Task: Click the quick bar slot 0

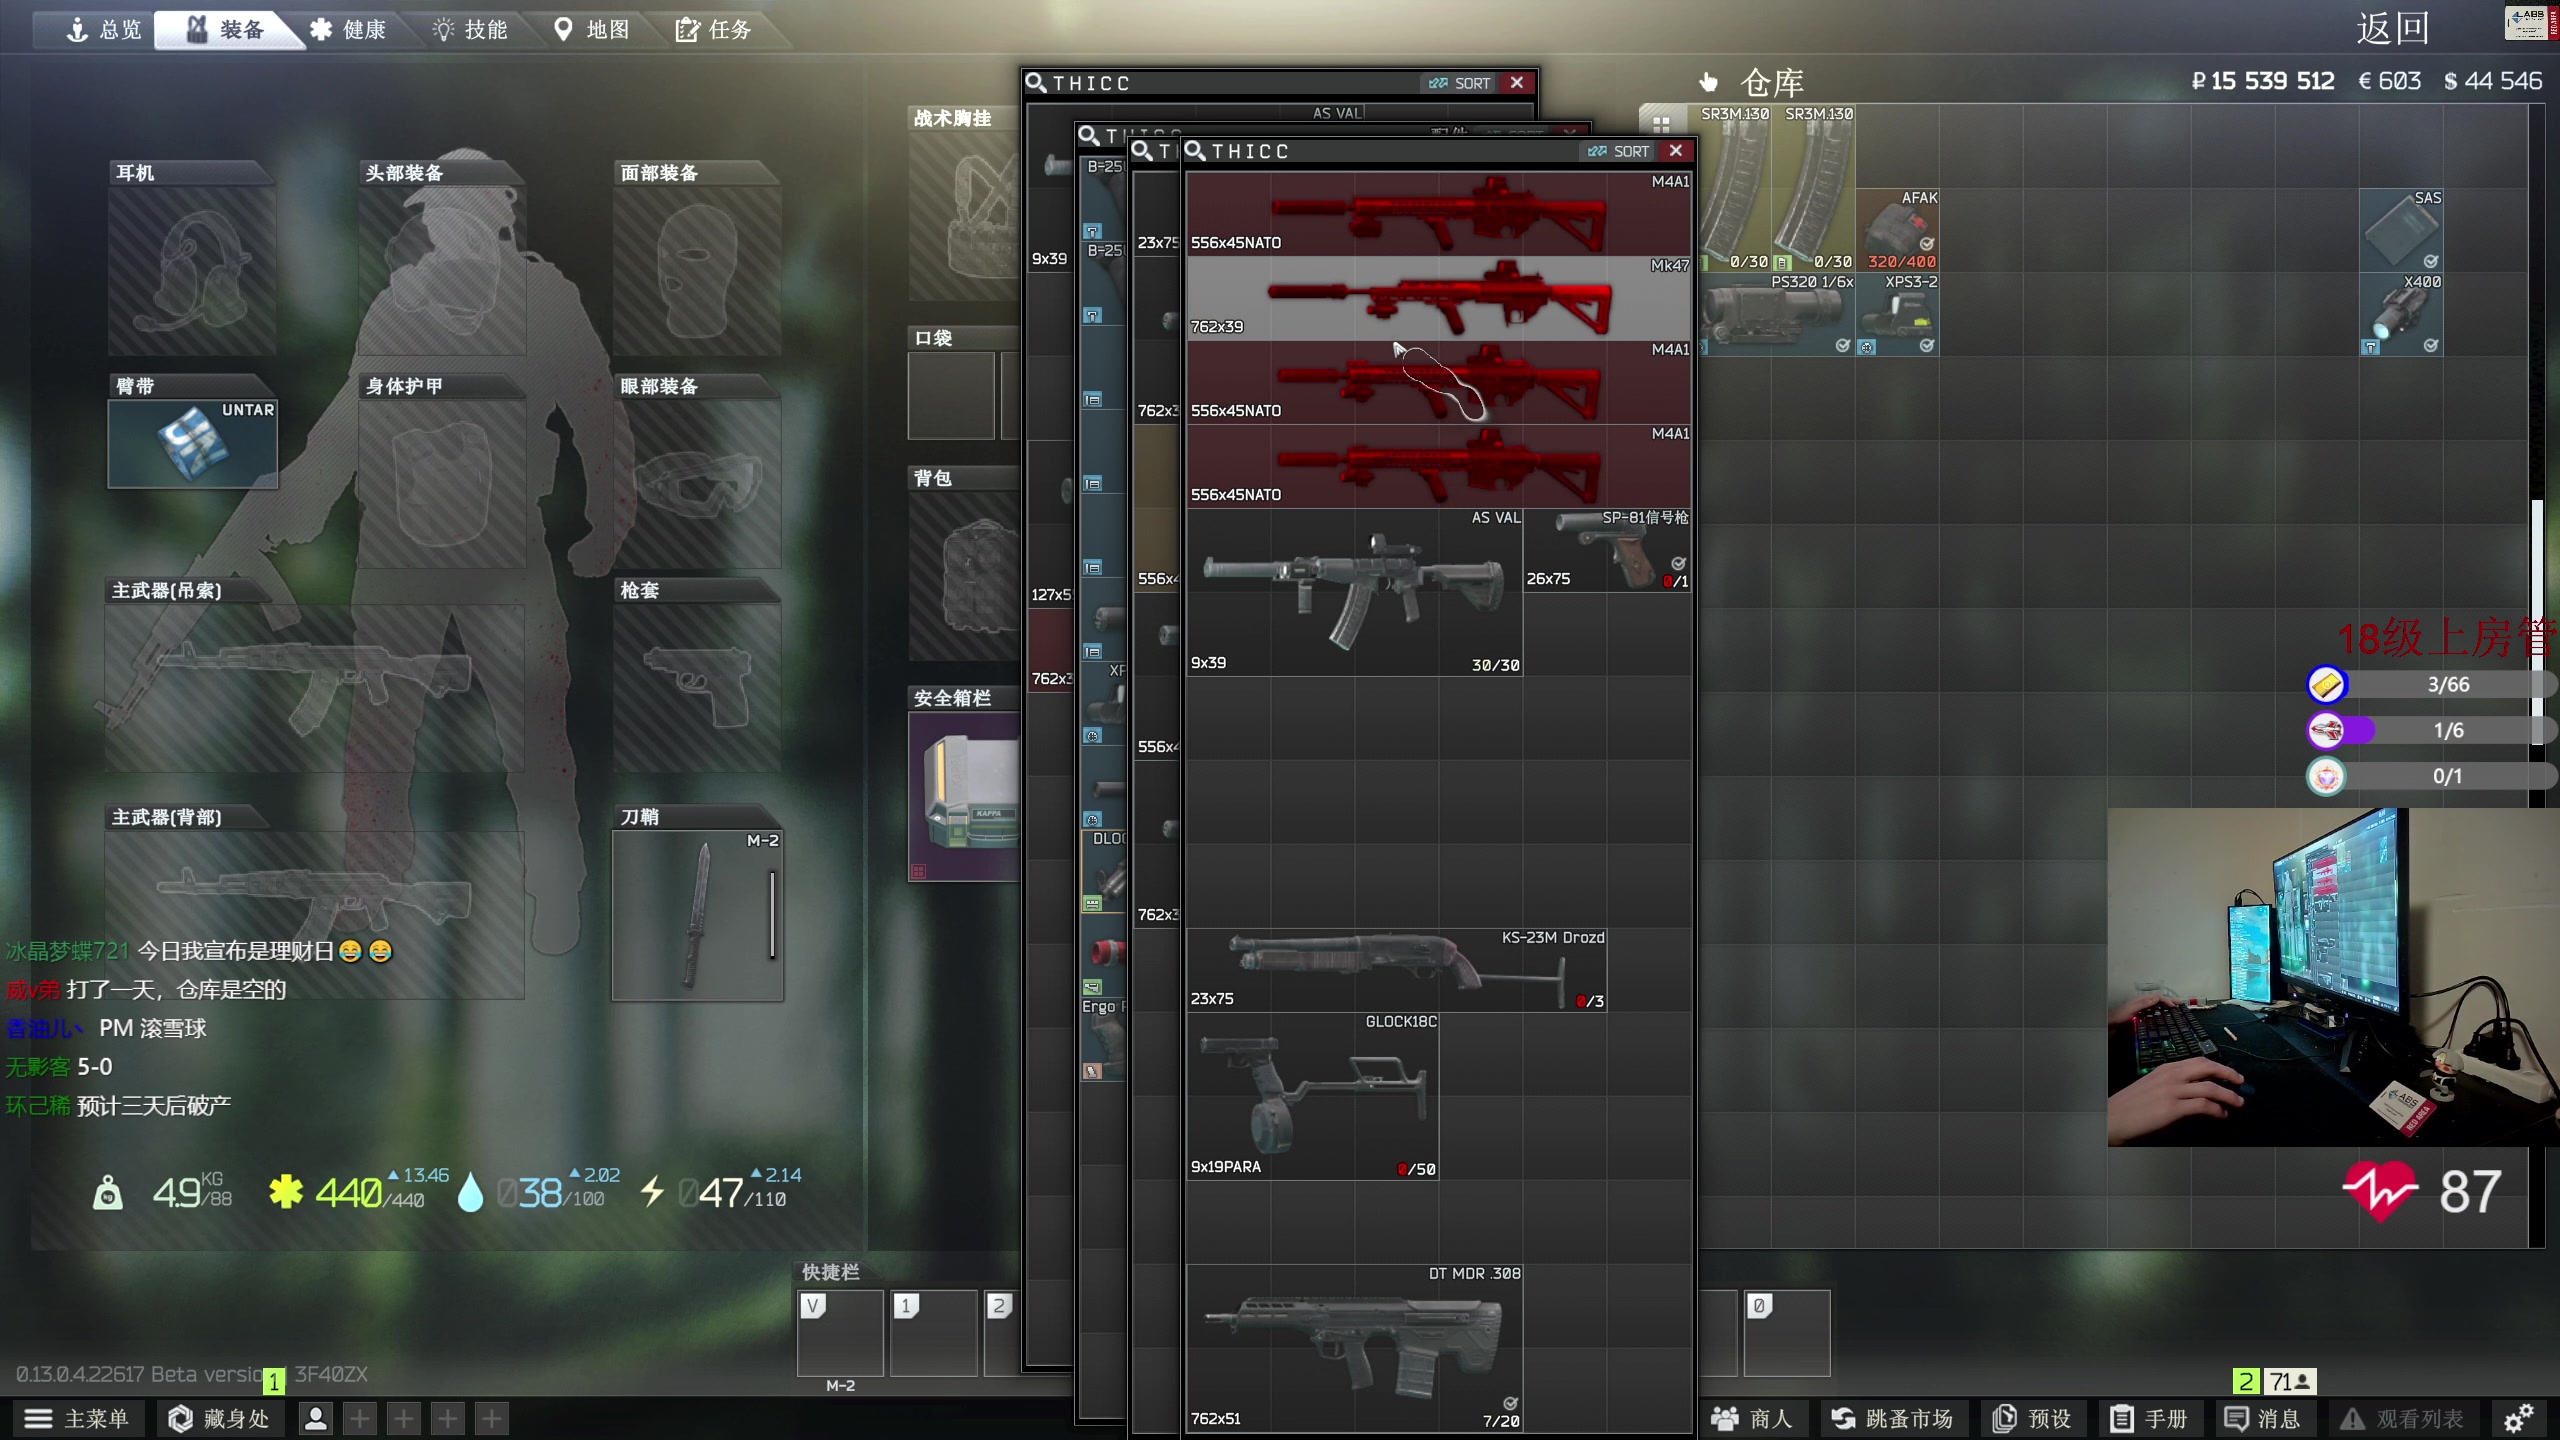Action: (1787, 1332)
